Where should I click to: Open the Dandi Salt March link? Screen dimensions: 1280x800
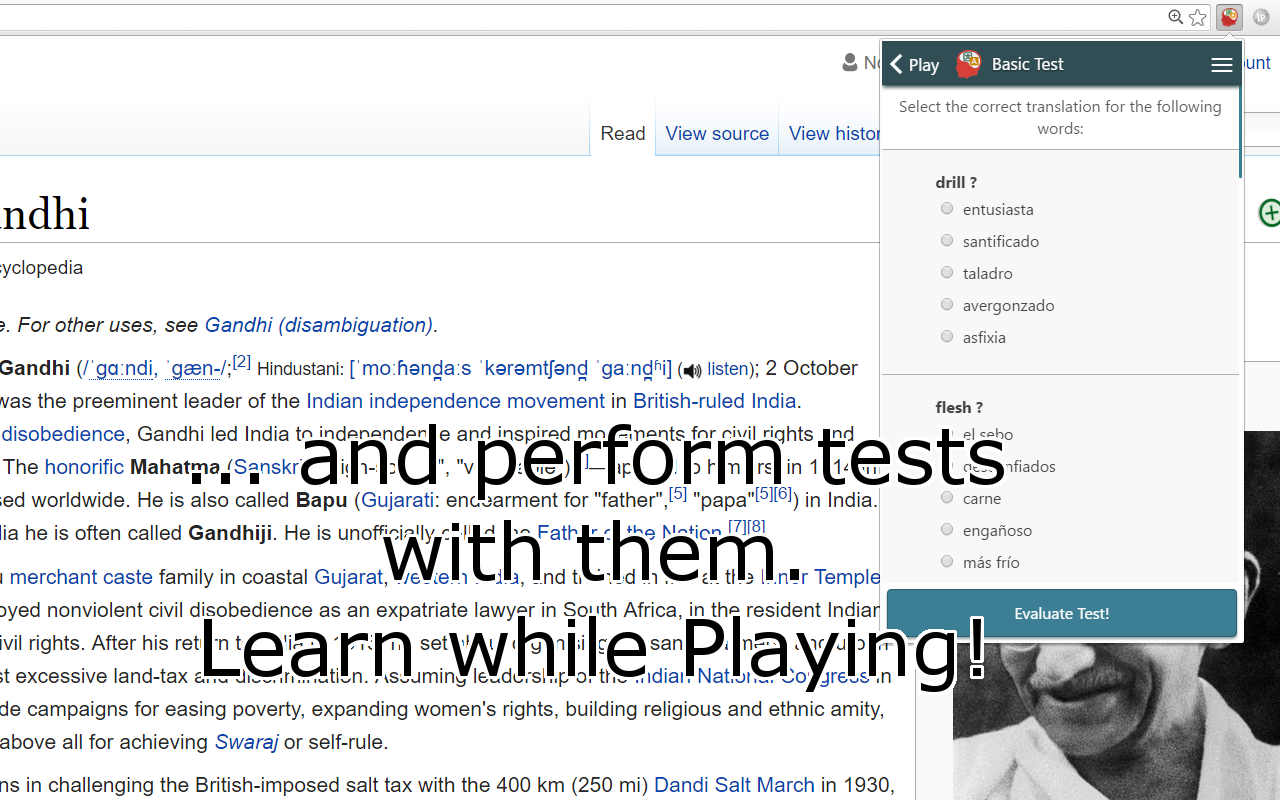coord(734,785)
